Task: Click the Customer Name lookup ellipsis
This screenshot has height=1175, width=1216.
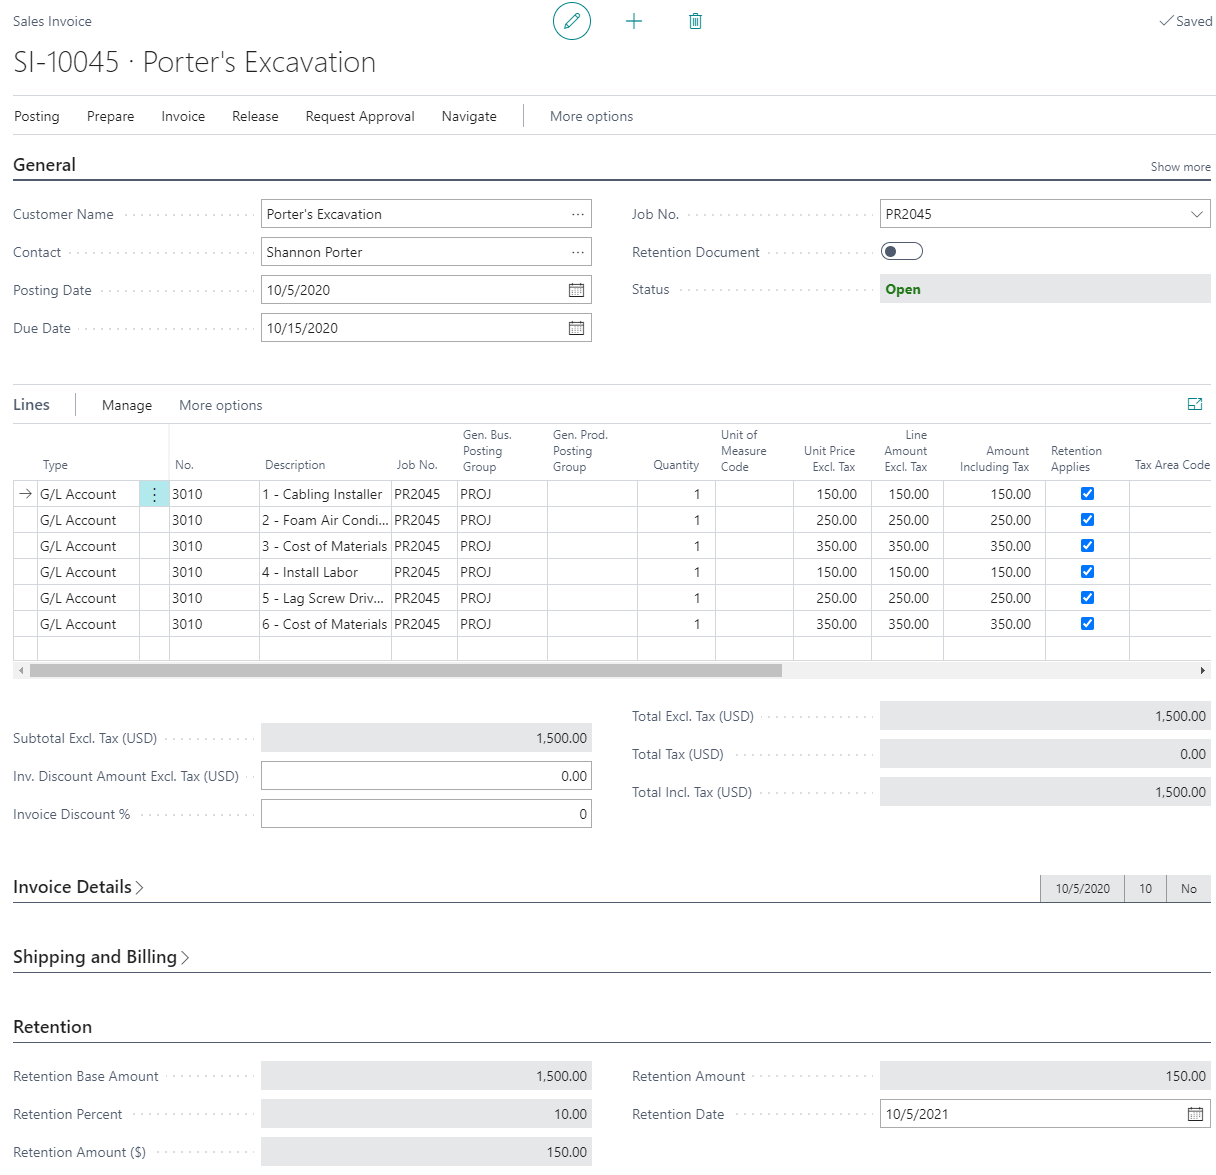Action: (577, 214)
